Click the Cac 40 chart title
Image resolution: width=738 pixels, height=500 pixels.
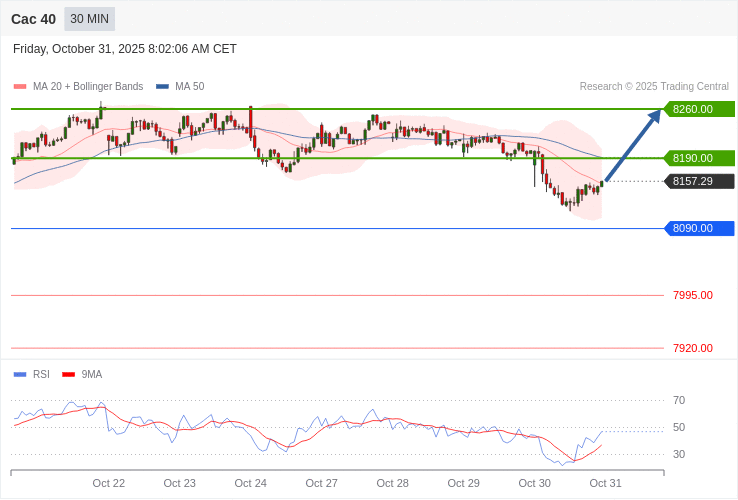point(34,19)
